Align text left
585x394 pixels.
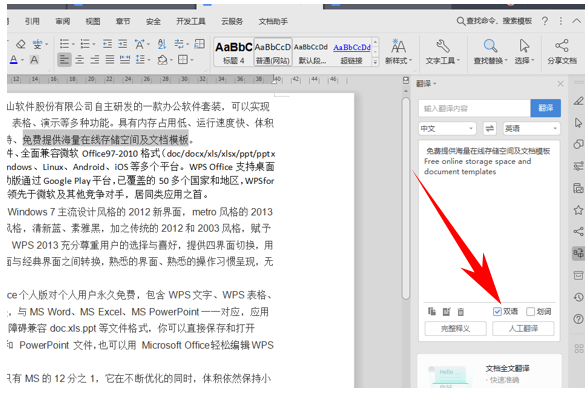64,59
